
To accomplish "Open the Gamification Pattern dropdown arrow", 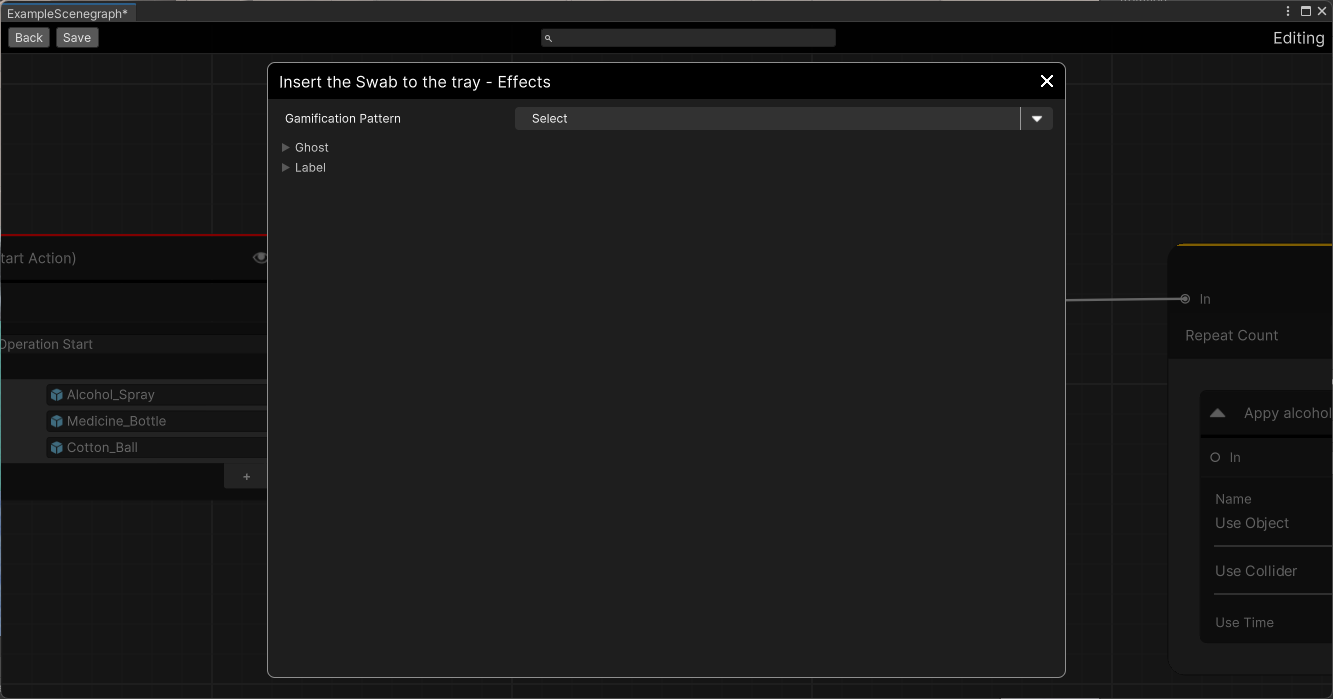I will [x=1036, y=119].
